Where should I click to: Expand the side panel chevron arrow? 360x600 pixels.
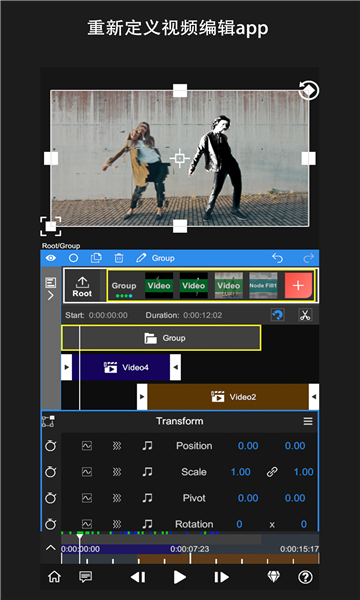pos(51,296)
